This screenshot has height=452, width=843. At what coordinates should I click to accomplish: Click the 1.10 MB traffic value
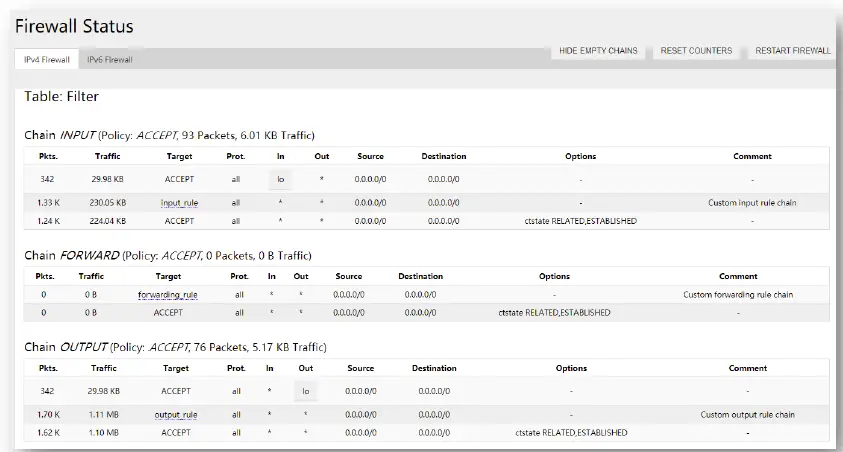104,433
